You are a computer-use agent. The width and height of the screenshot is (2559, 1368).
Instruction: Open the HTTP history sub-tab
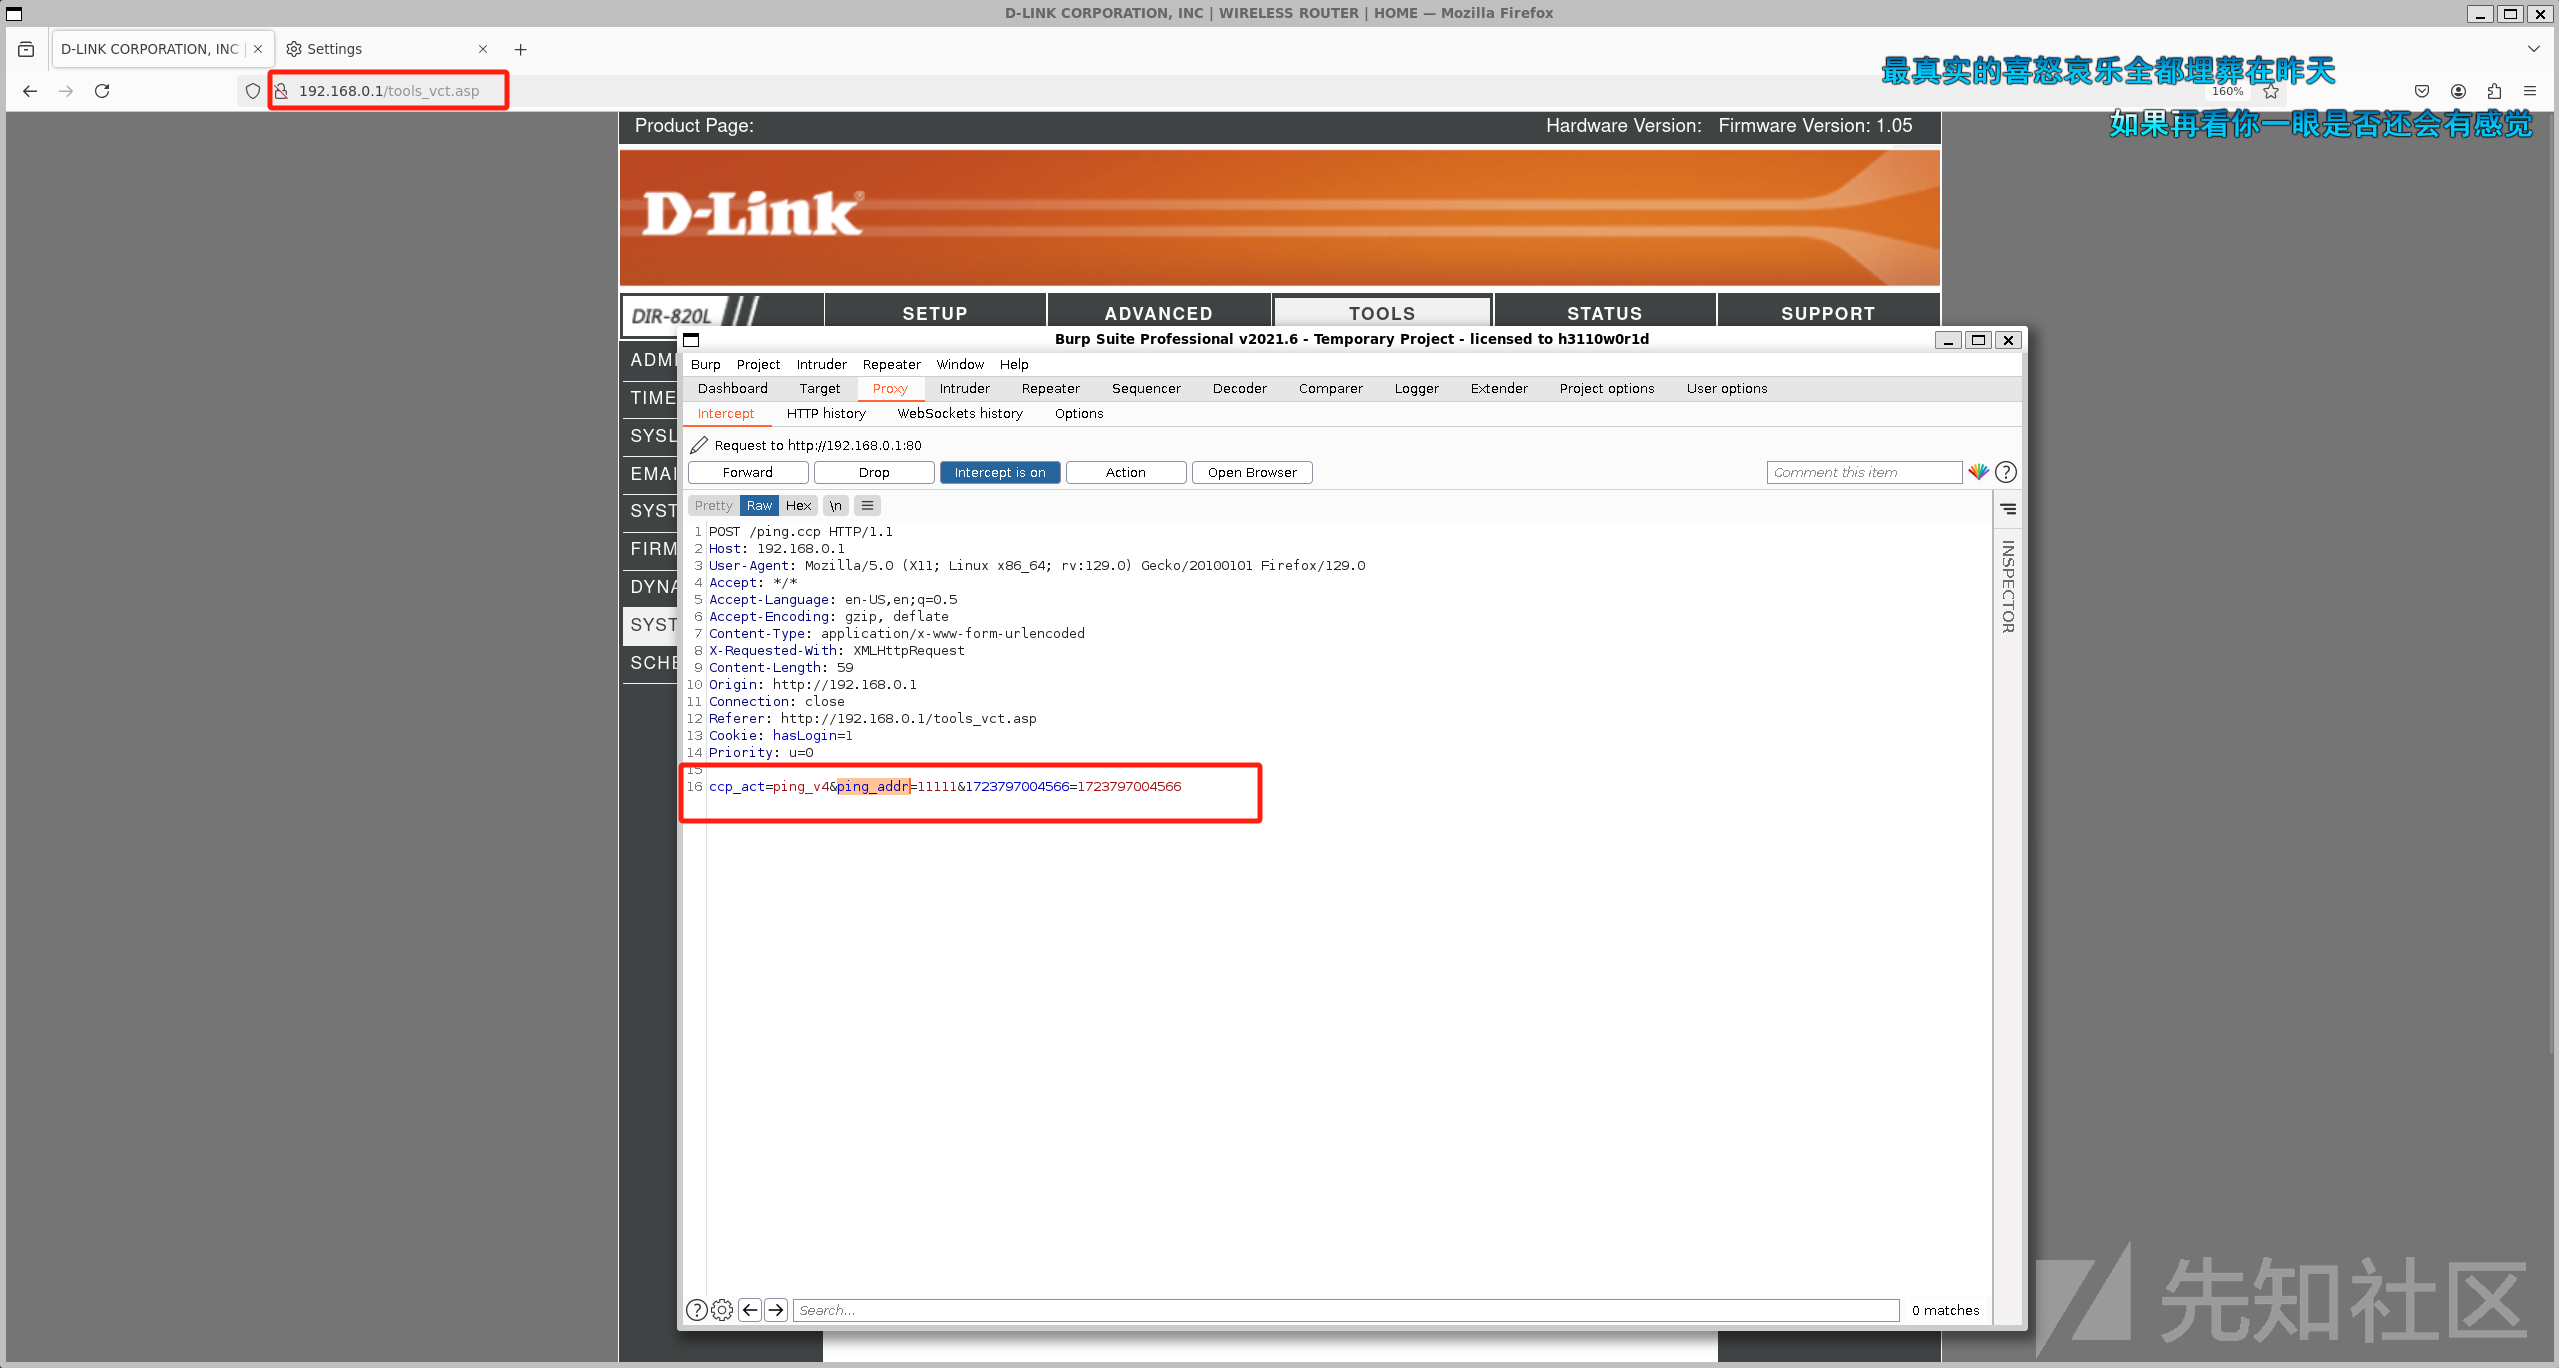(826, 413)
